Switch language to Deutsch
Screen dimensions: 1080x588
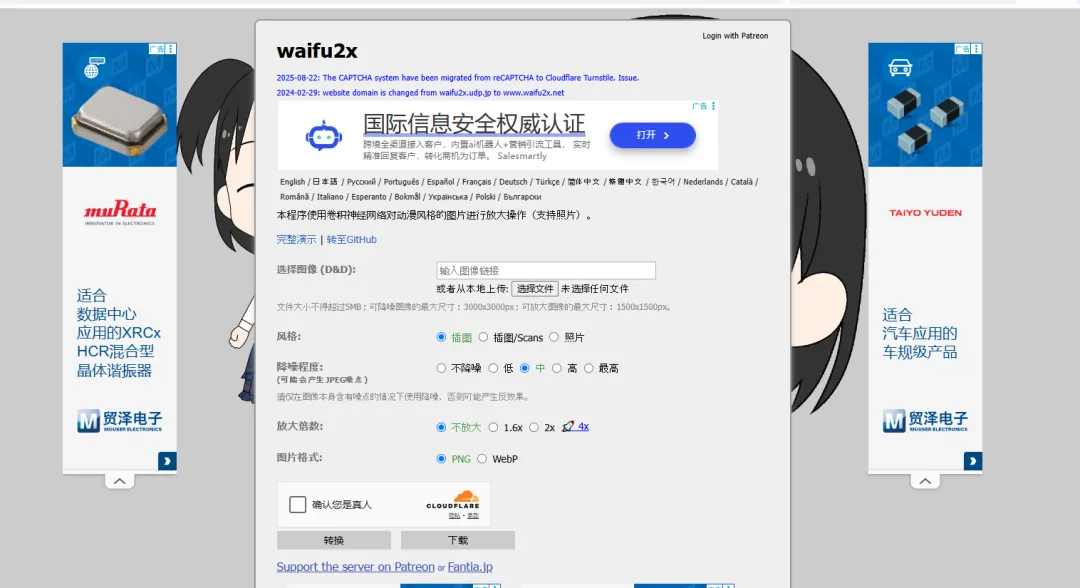pos(513,182)
